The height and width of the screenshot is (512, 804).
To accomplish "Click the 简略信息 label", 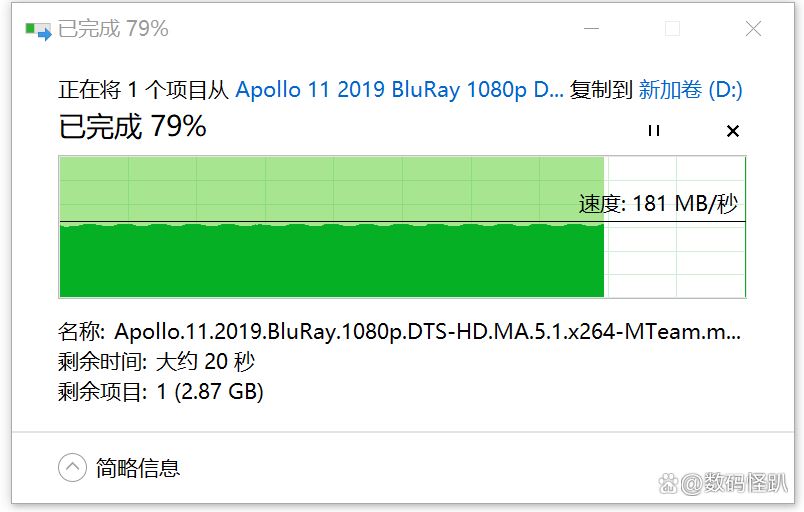I will click(138, 467).
